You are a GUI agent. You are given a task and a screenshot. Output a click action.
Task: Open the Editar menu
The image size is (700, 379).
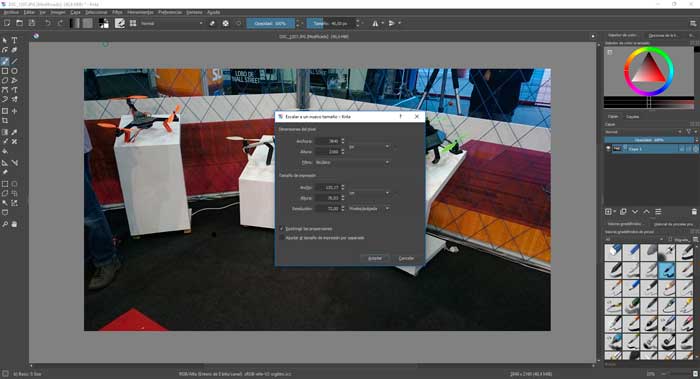[29, 12]
